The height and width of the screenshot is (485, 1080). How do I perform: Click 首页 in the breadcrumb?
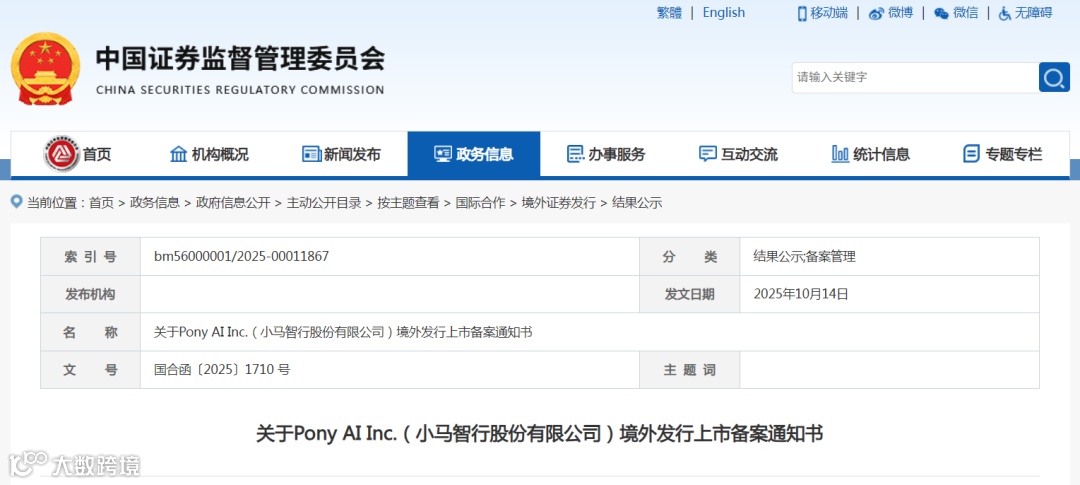[101, 203]
